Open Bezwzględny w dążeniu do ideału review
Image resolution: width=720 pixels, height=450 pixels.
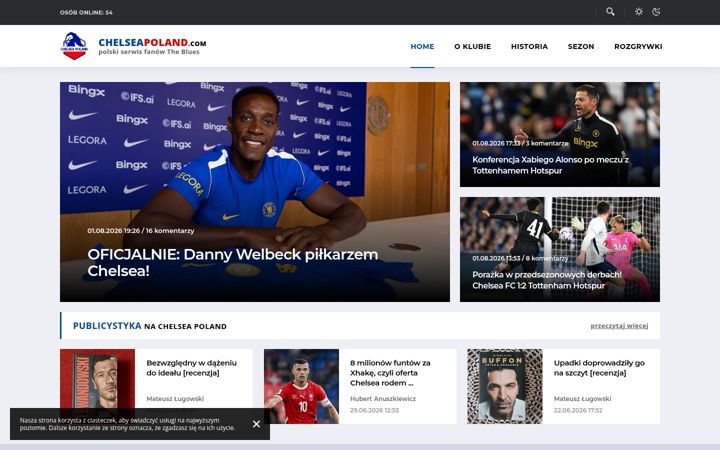coord(191,368)
